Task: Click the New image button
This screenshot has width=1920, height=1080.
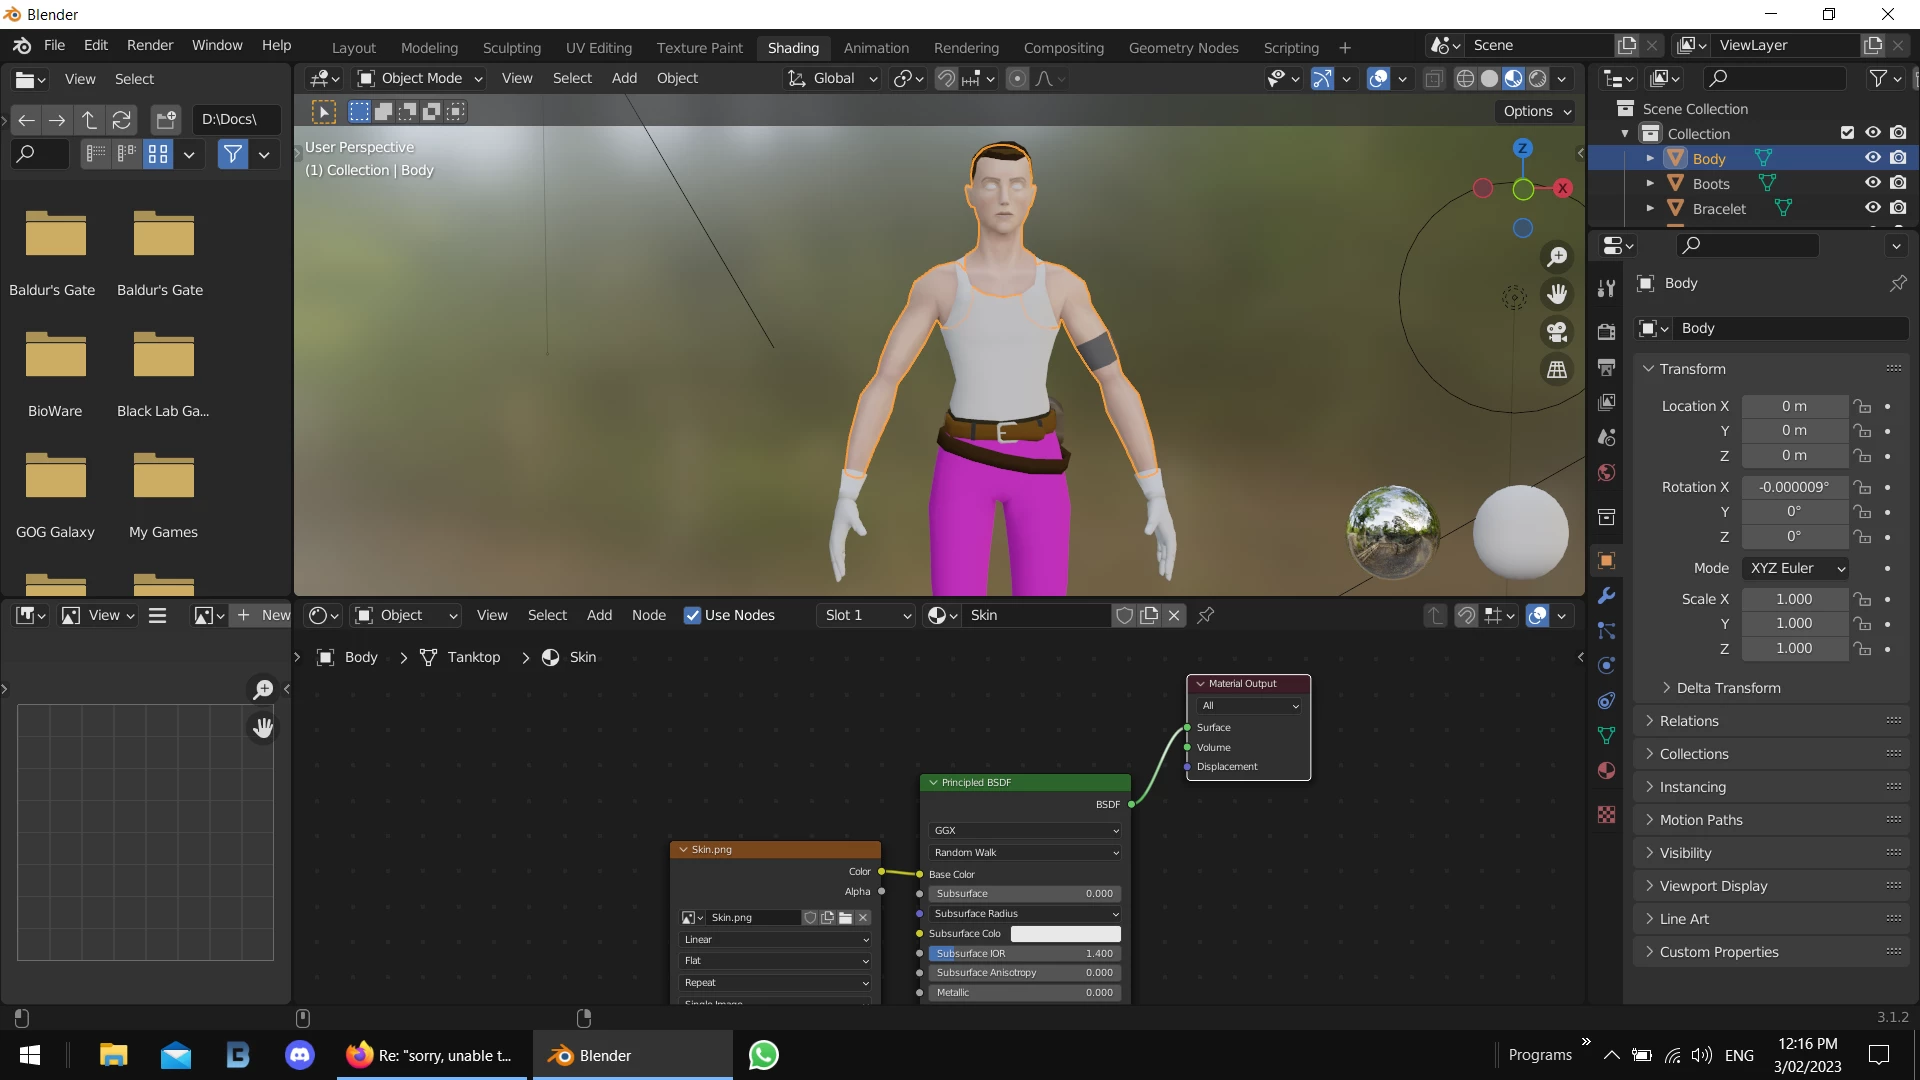Action: point(263,615)
